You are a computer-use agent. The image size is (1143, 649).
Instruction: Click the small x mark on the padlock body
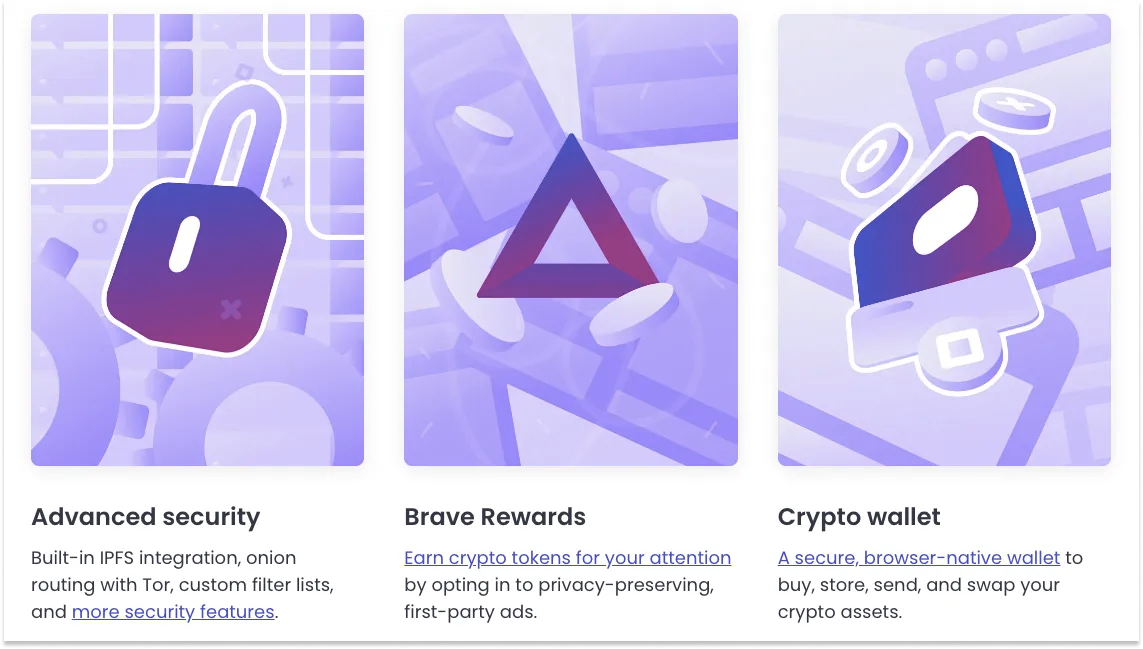click(x=231, y=310)
